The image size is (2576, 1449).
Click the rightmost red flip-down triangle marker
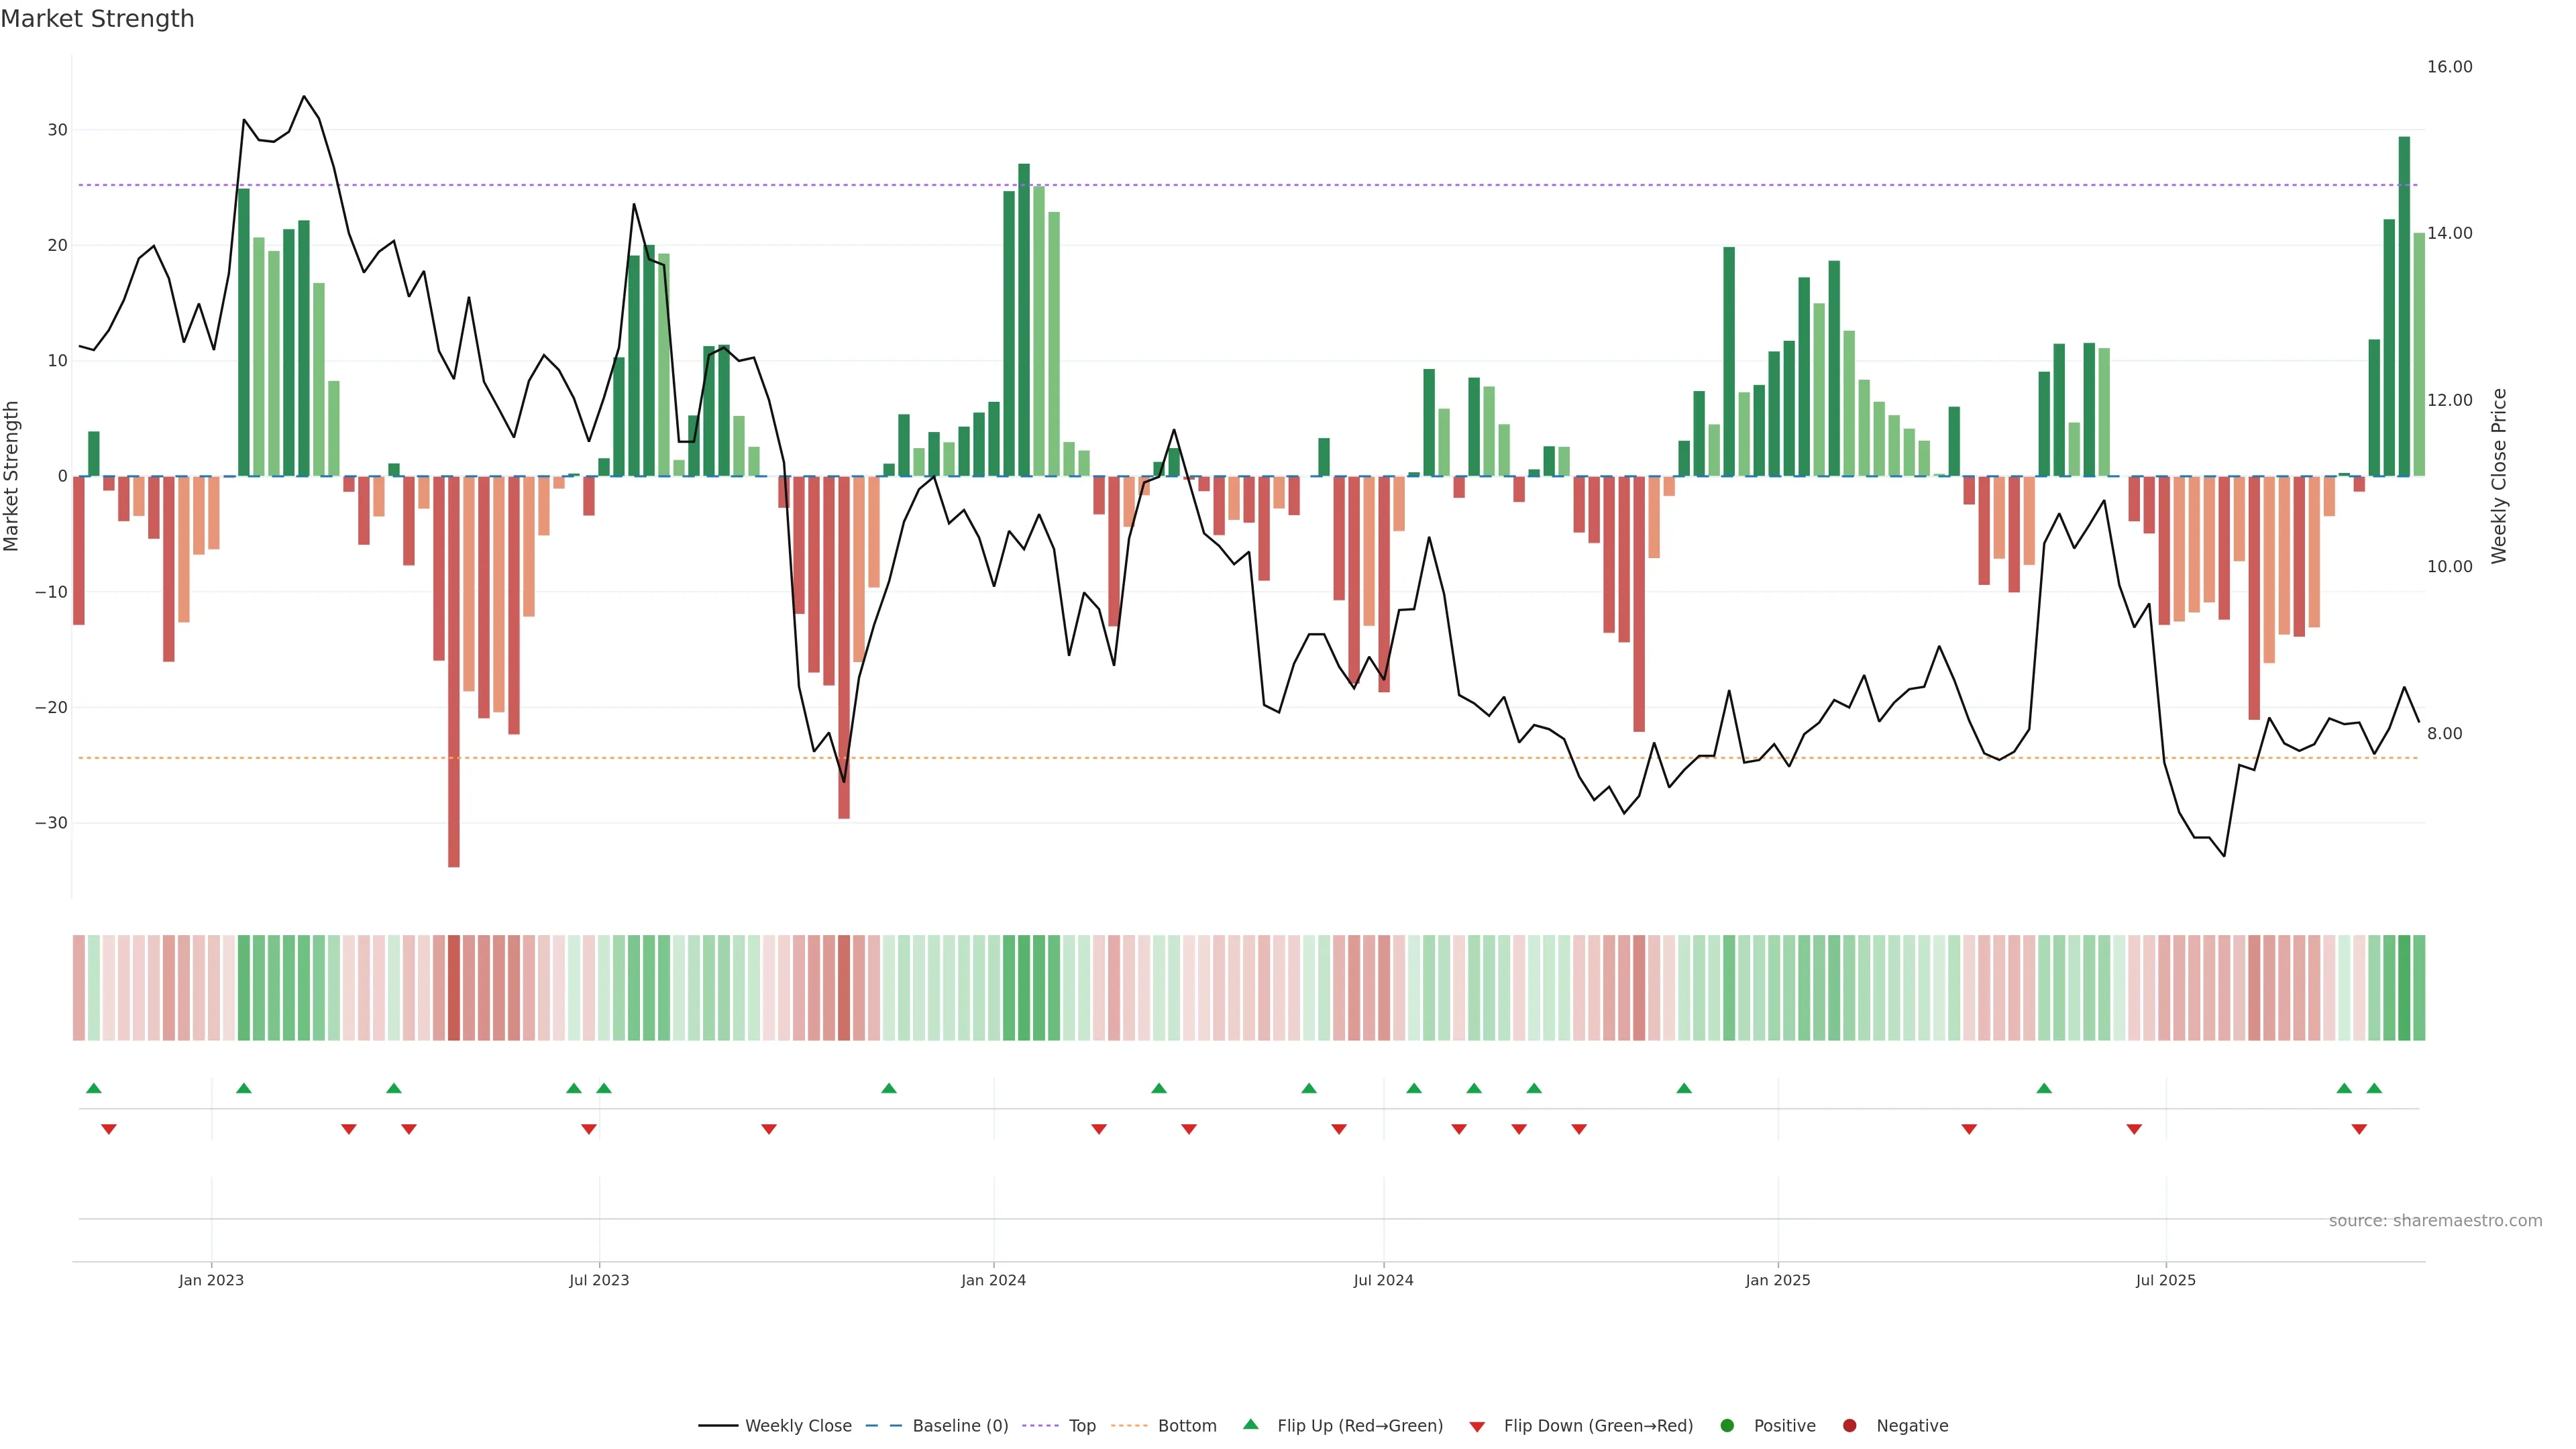[x=2359, y=1129]
